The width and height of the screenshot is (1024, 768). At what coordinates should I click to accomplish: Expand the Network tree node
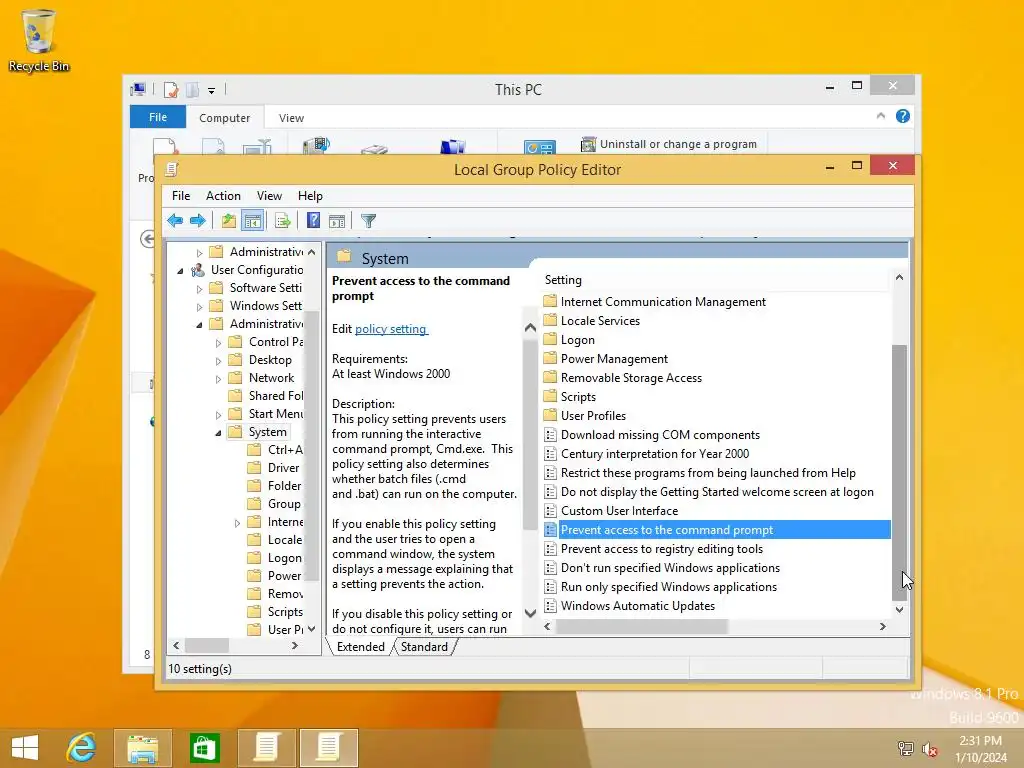pyautogui.click(x=219, y=378)
